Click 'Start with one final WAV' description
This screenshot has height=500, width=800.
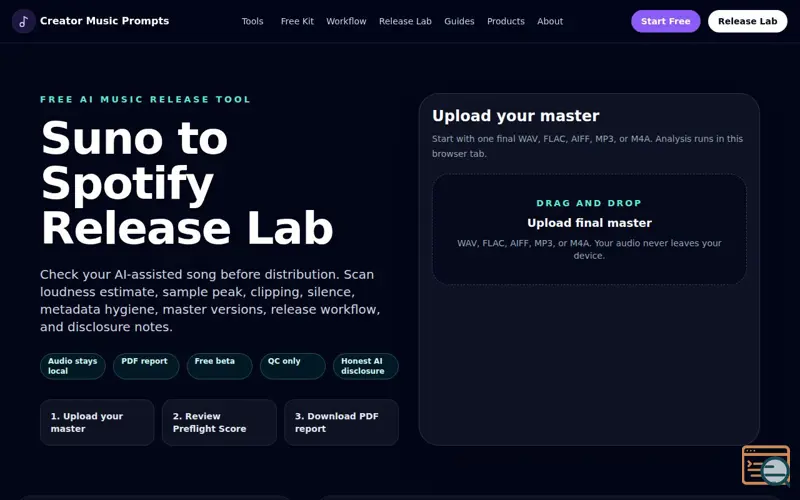tap(587, 146)
